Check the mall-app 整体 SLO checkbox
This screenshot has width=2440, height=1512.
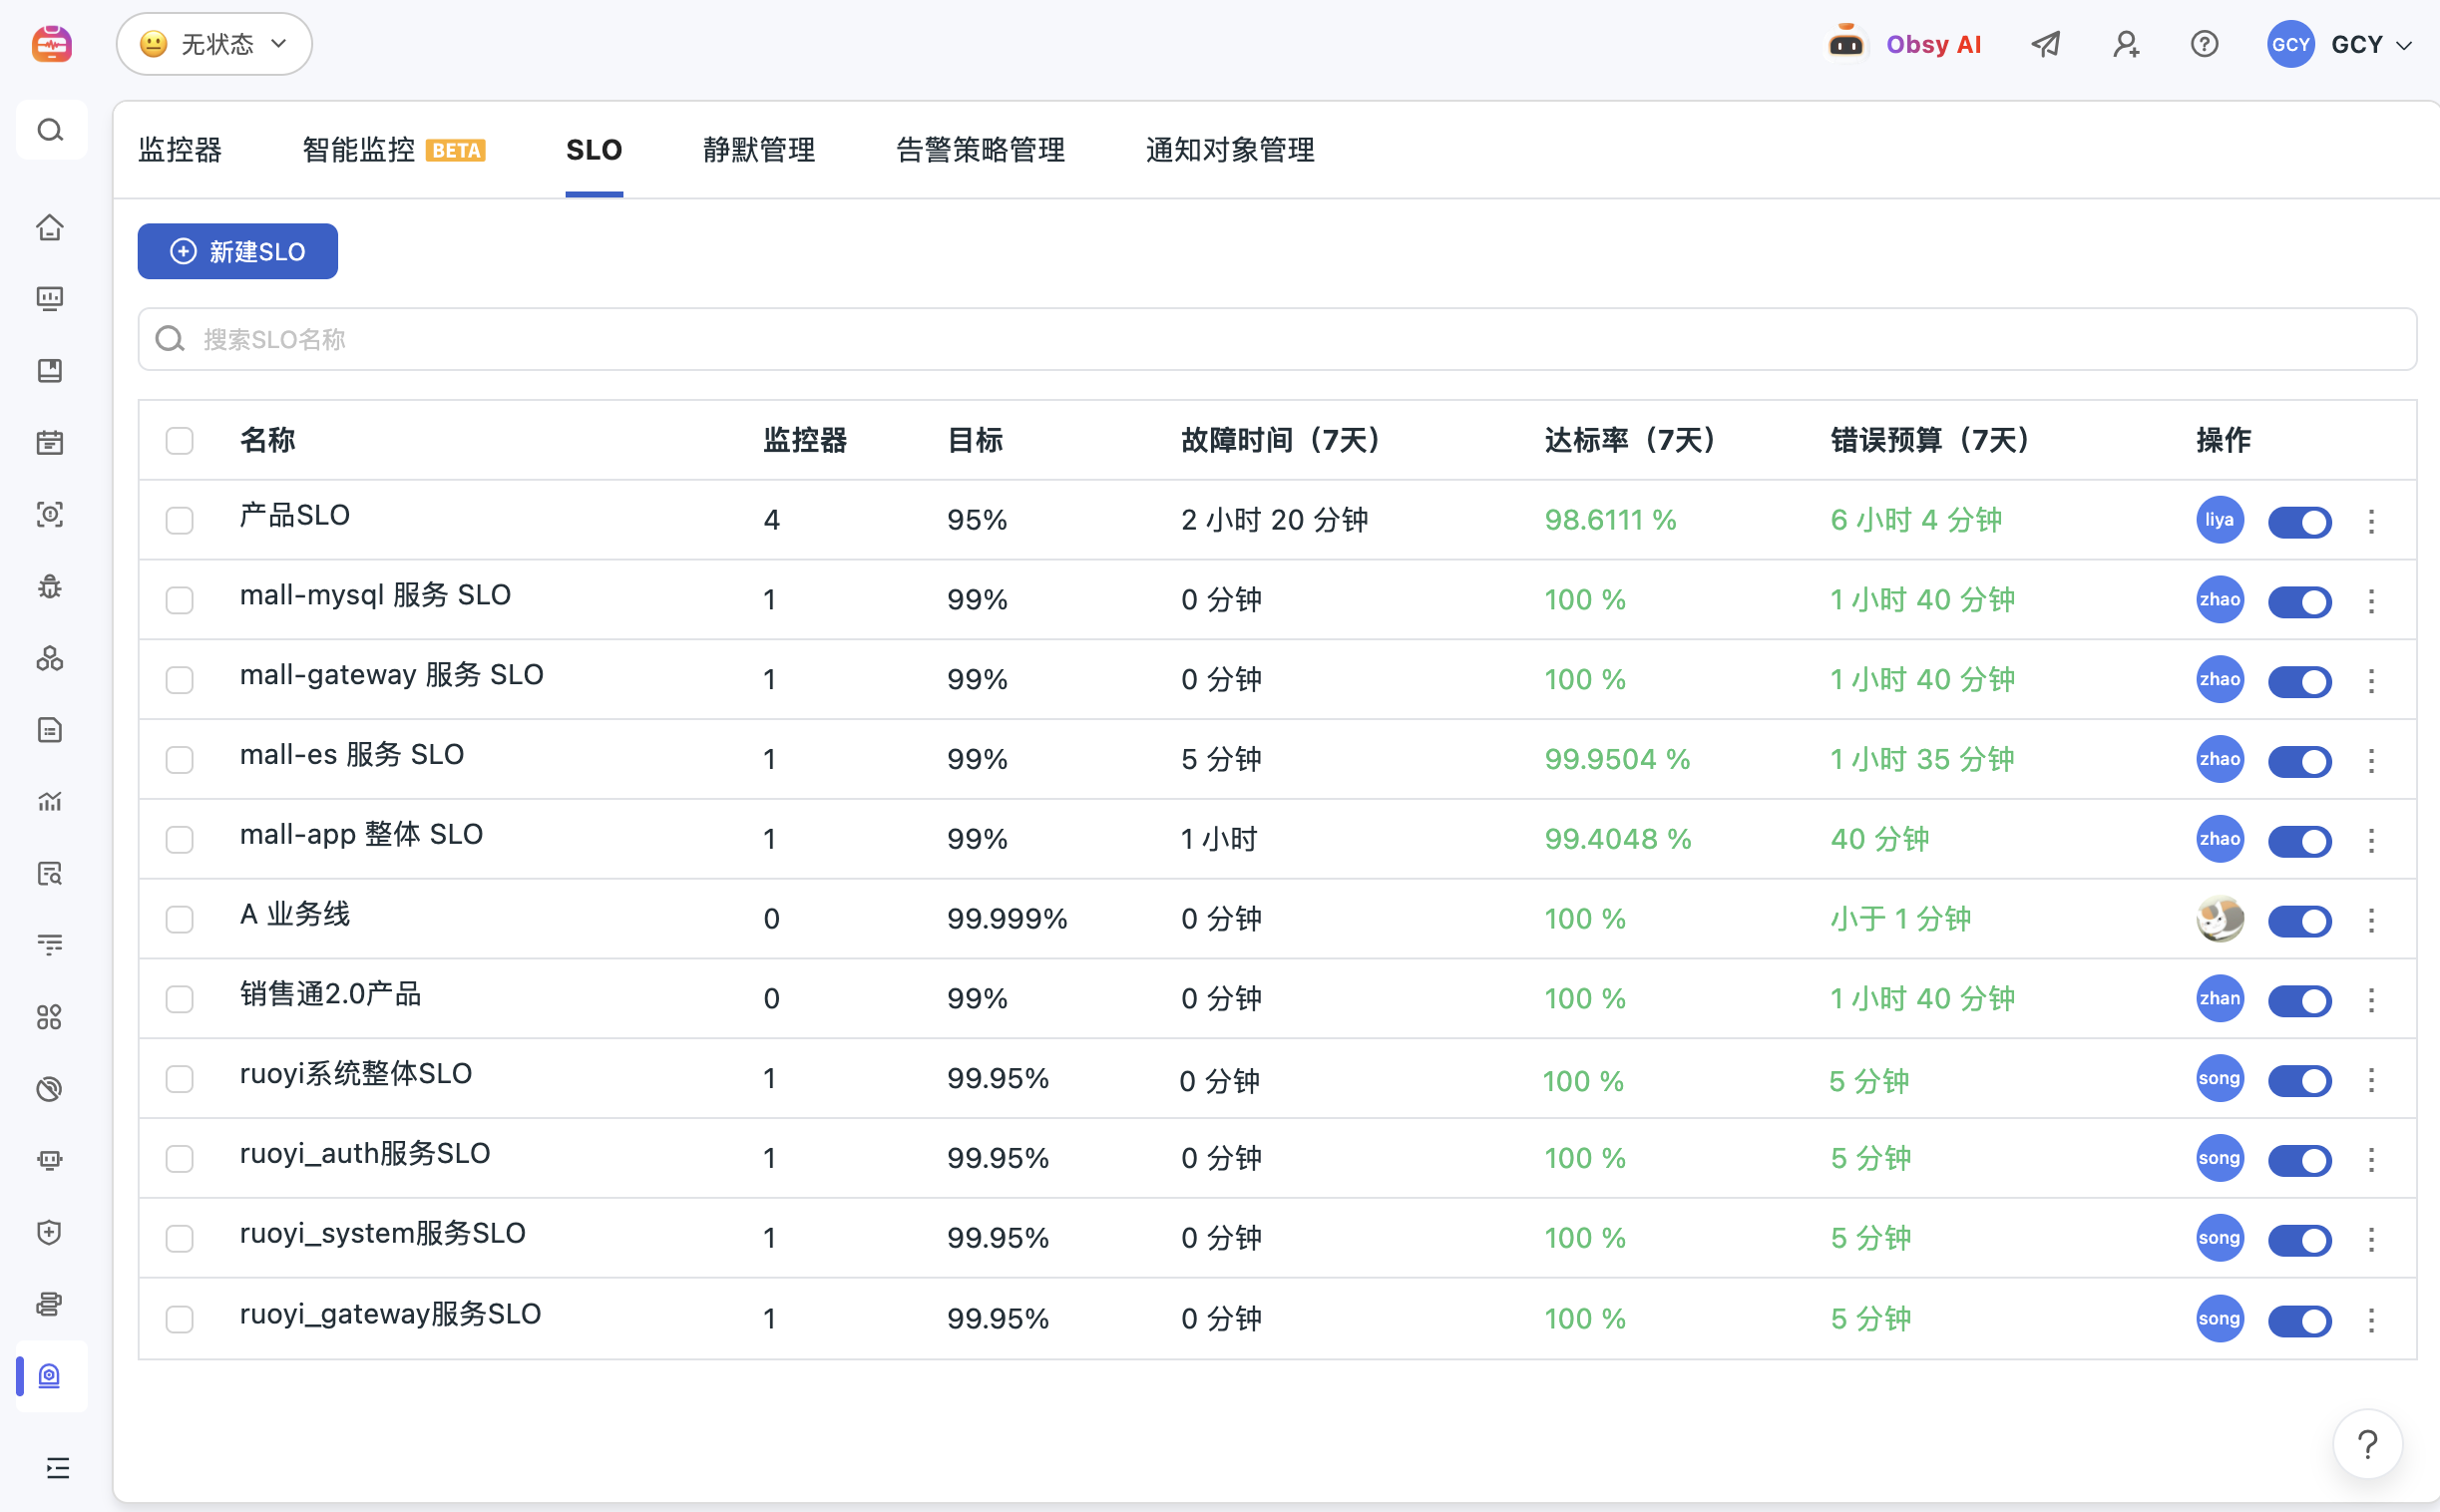[x=179, y=839]
